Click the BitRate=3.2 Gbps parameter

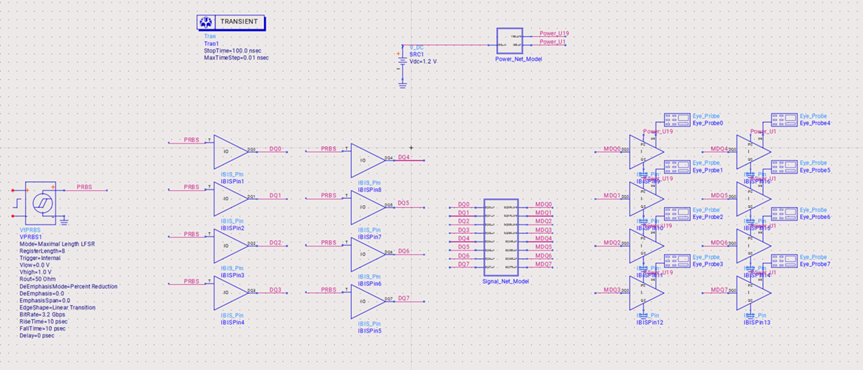[42, 314]
